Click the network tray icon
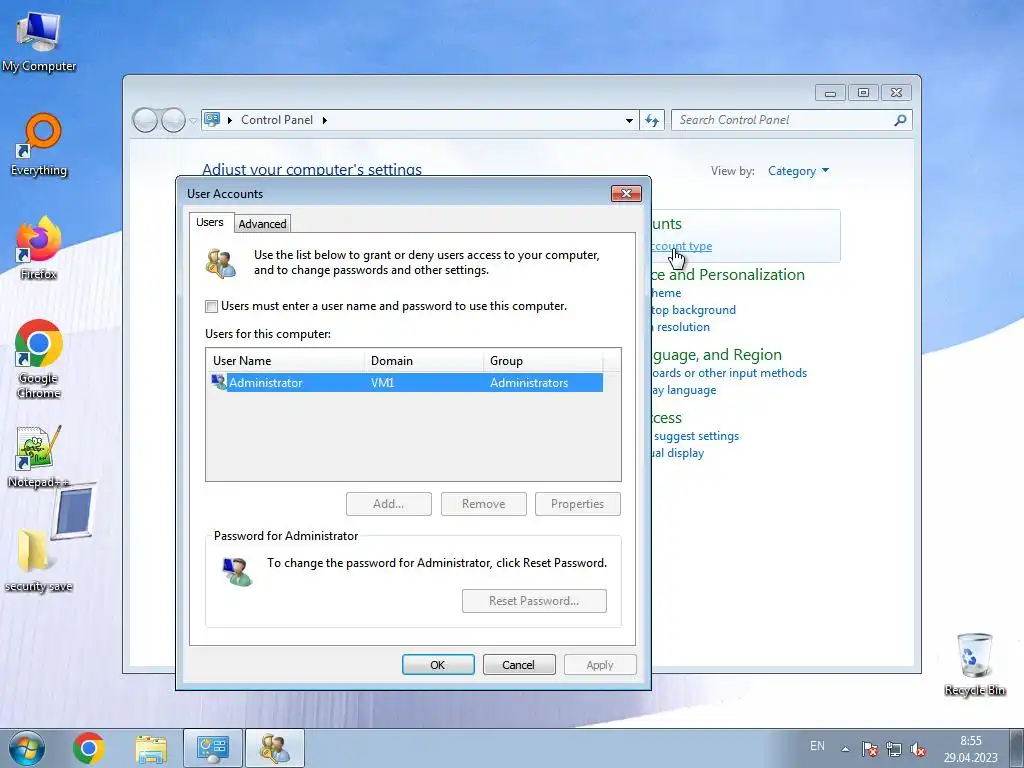1024x768 pixels. (893, 749)
